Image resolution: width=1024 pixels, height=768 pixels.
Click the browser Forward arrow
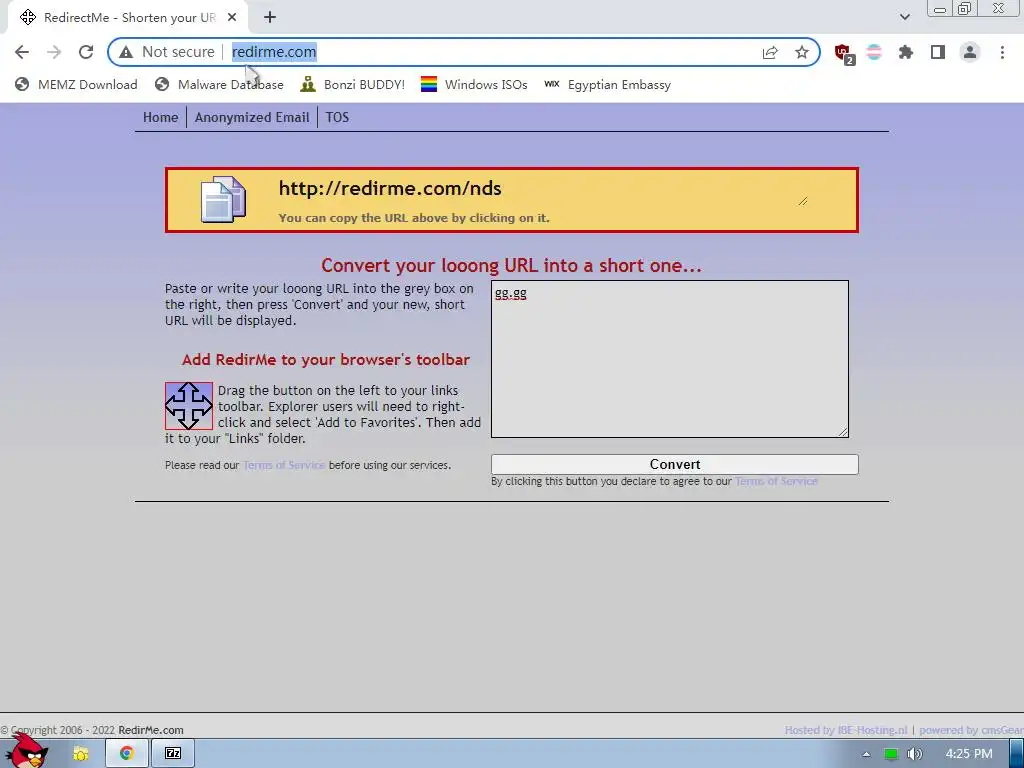point(54,52)
